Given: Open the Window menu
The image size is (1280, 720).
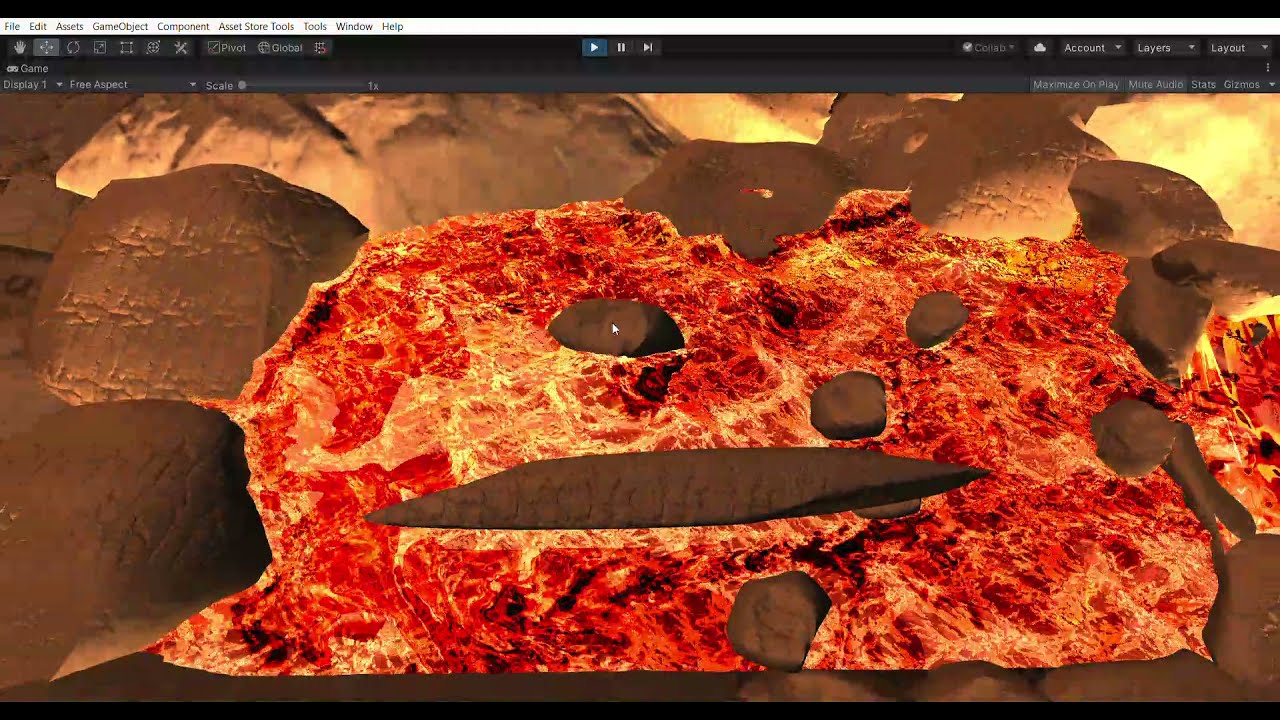Looking at the screenshot, I should [354, 26].
